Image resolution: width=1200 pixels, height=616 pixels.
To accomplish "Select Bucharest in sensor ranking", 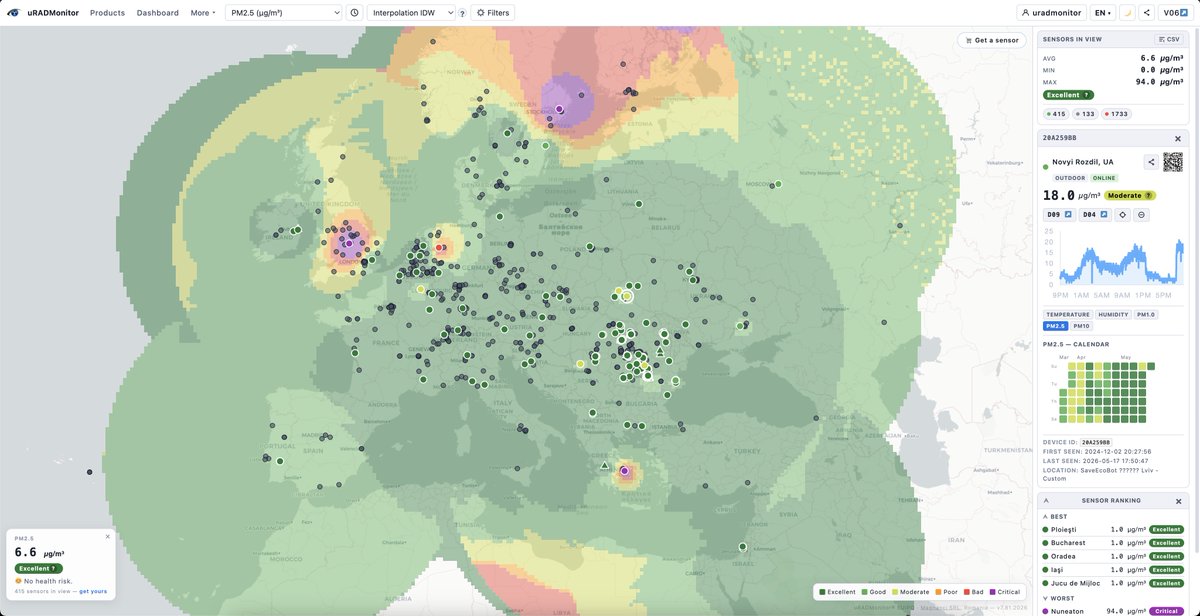I will click(x=1112, y=542).
